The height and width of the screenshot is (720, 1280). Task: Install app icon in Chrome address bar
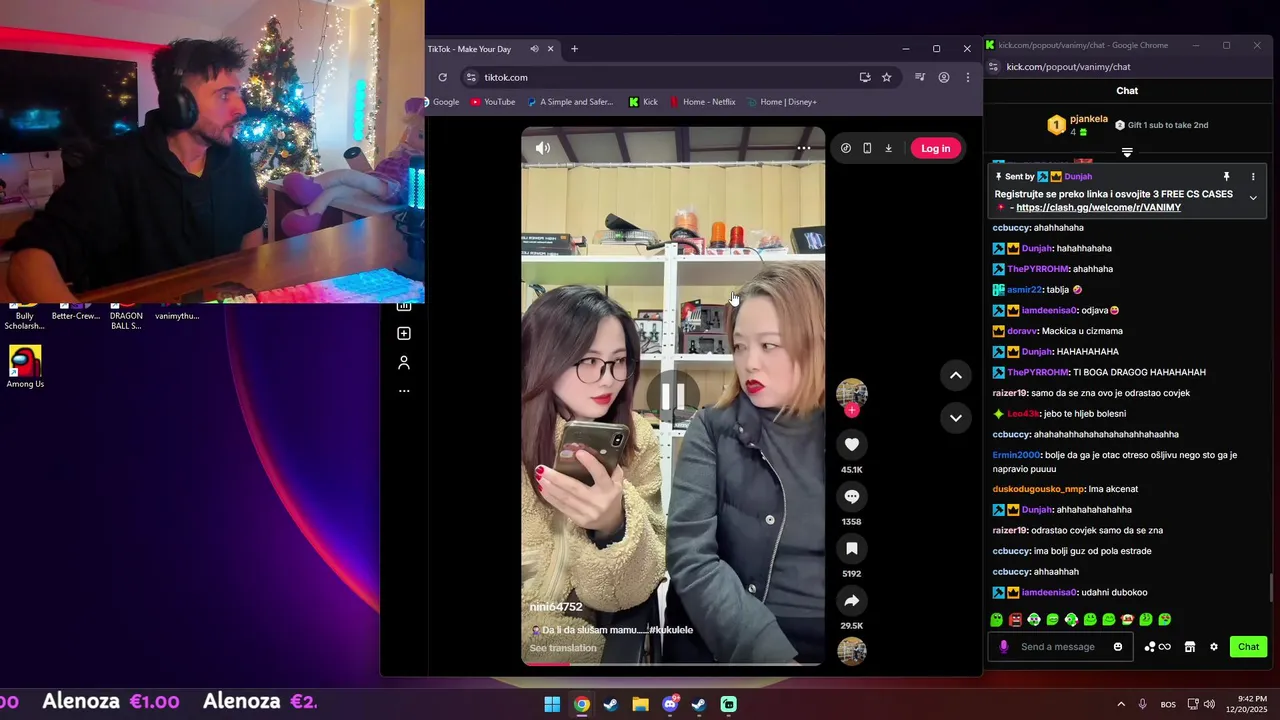coord(865,77)
